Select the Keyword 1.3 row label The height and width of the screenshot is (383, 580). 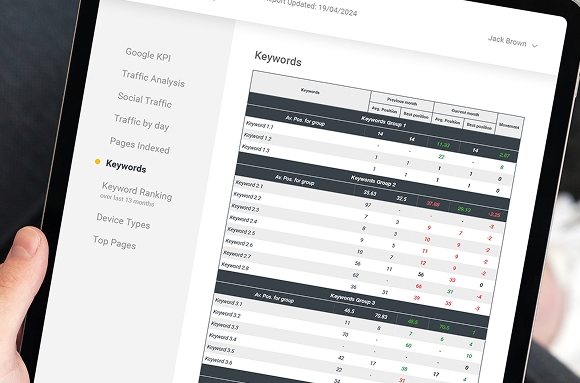click(x=256, y=148)
